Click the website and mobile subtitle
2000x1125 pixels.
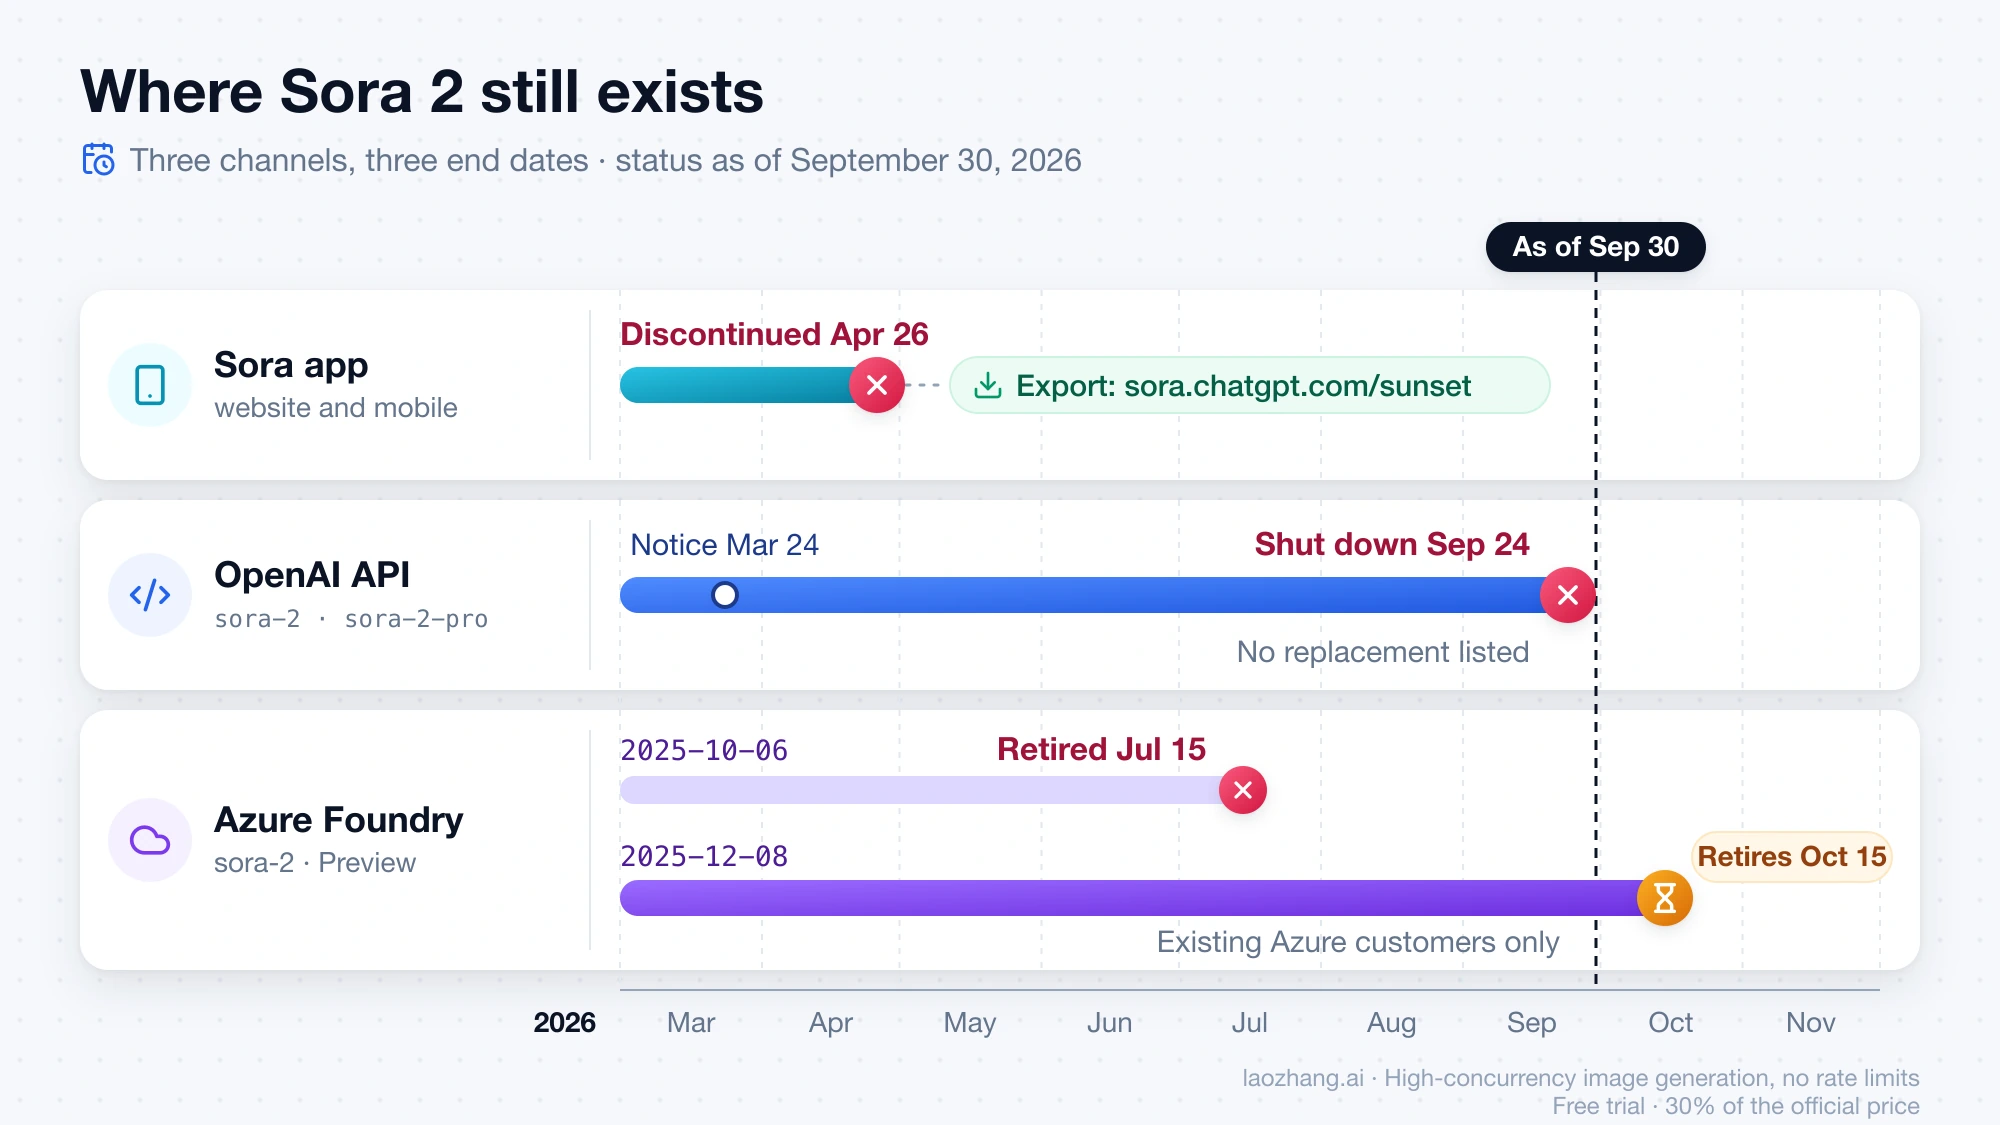point(336,408)
